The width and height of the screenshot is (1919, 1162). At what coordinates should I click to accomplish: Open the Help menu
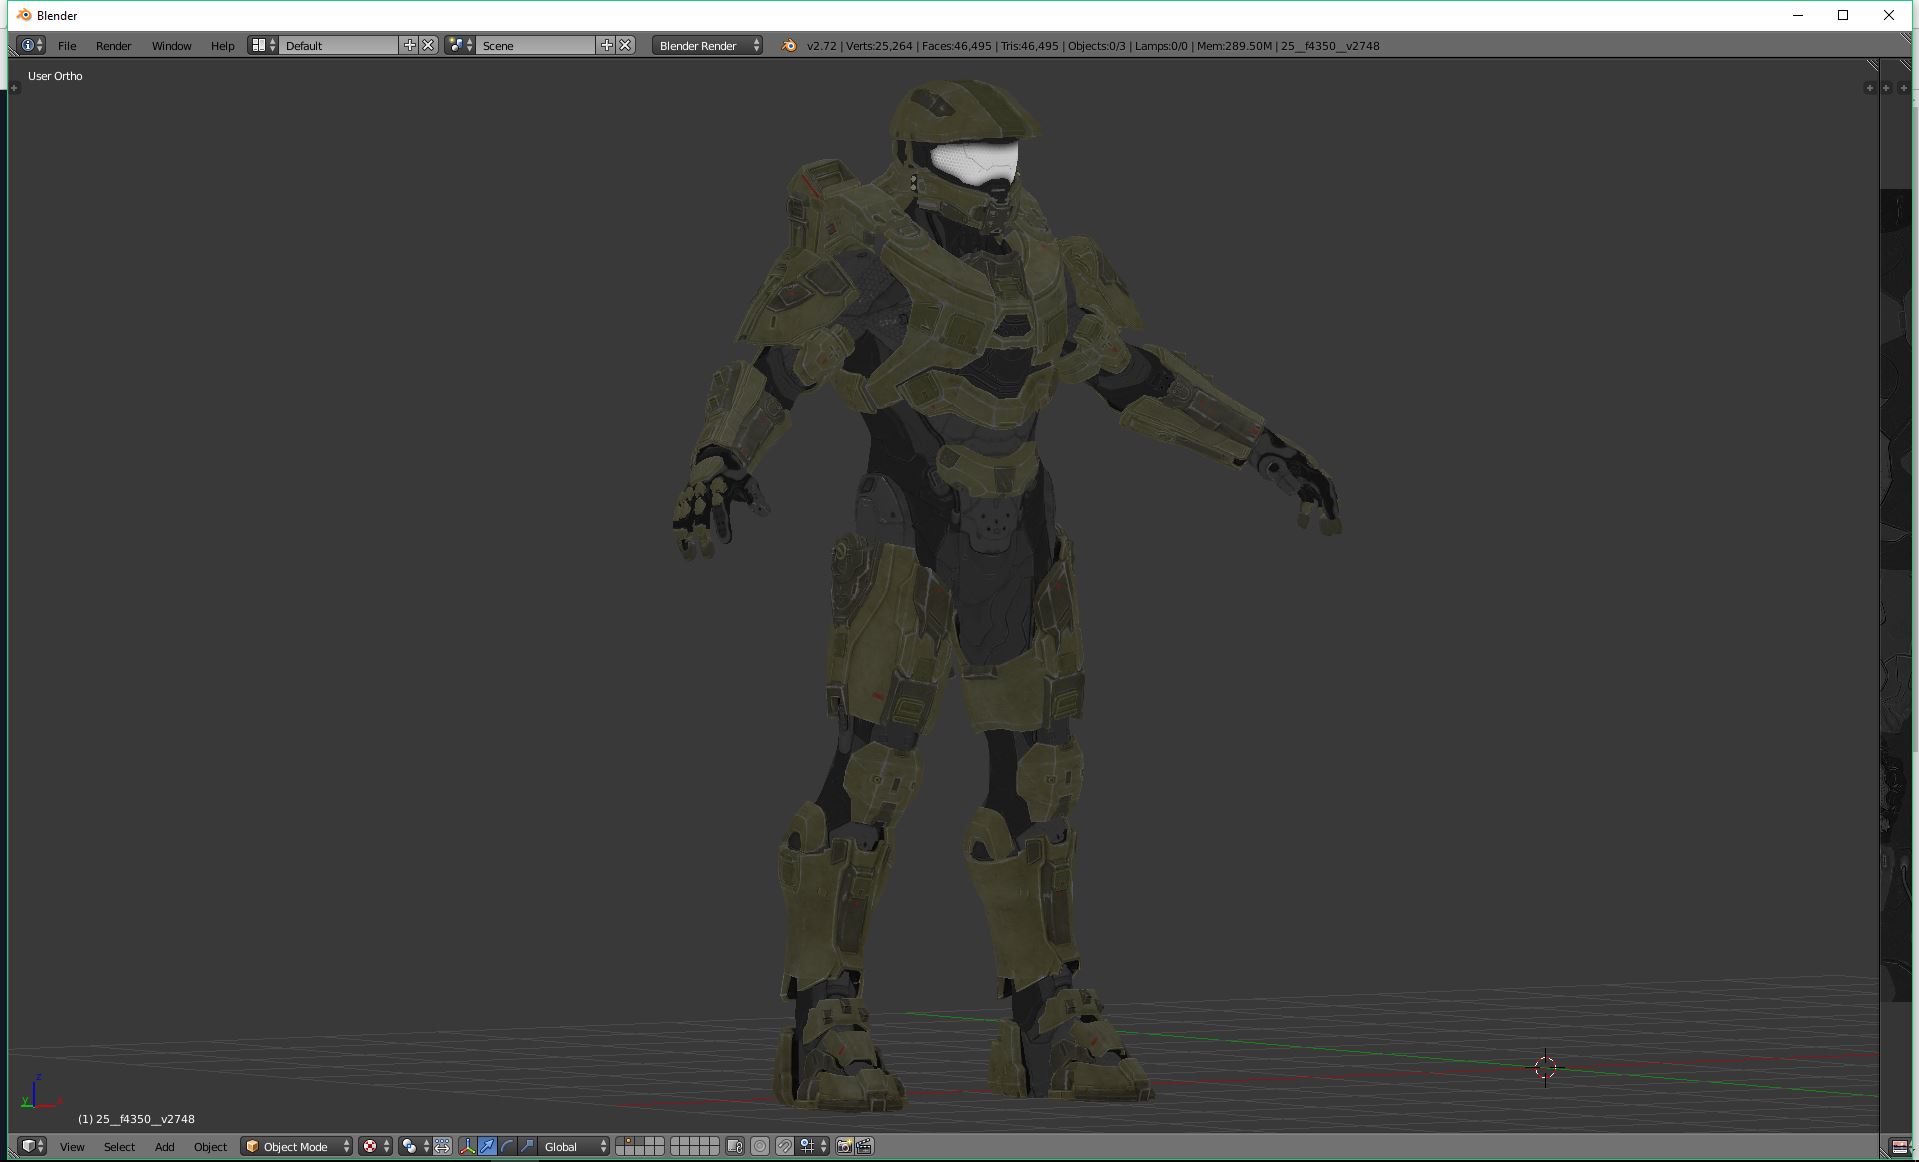(222, 45)
